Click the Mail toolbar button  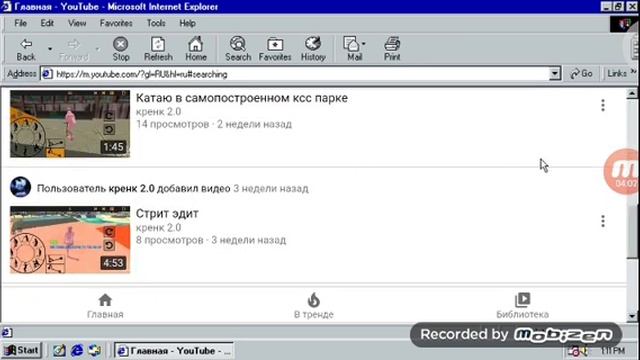coord(353,49)
